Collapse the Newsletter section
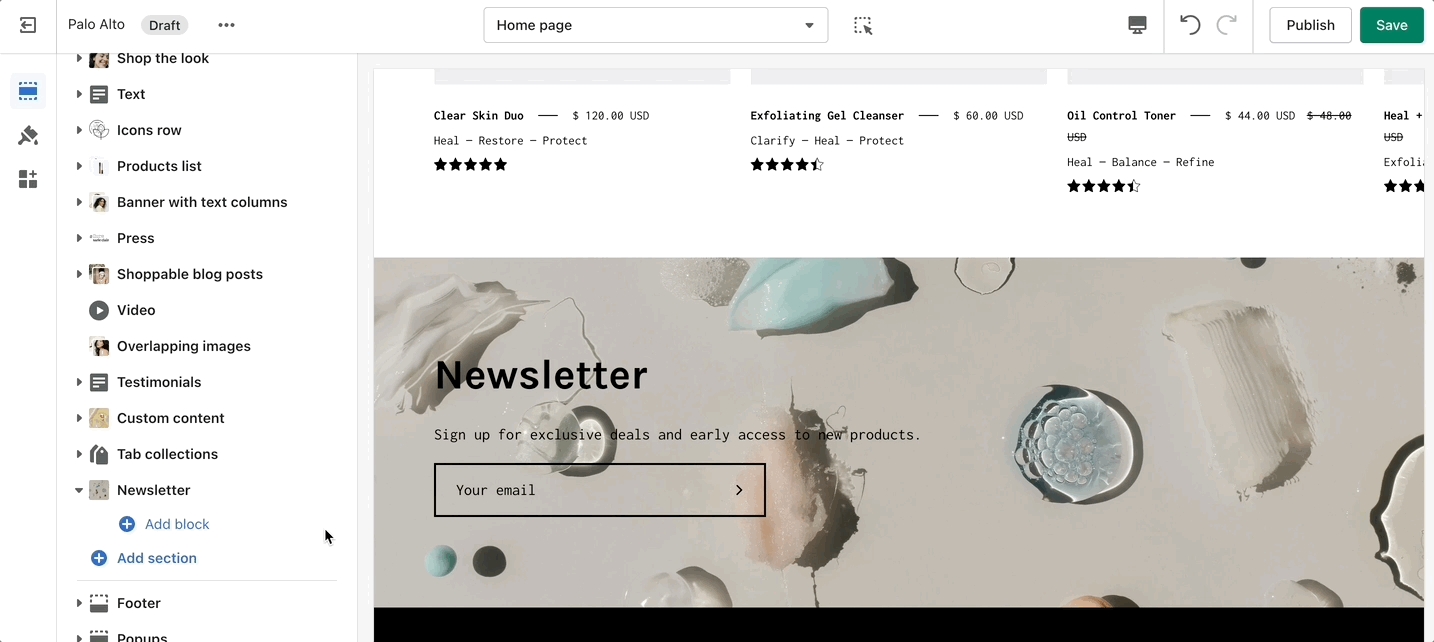This screenshot has height=642, width=1434. point(79,490)
